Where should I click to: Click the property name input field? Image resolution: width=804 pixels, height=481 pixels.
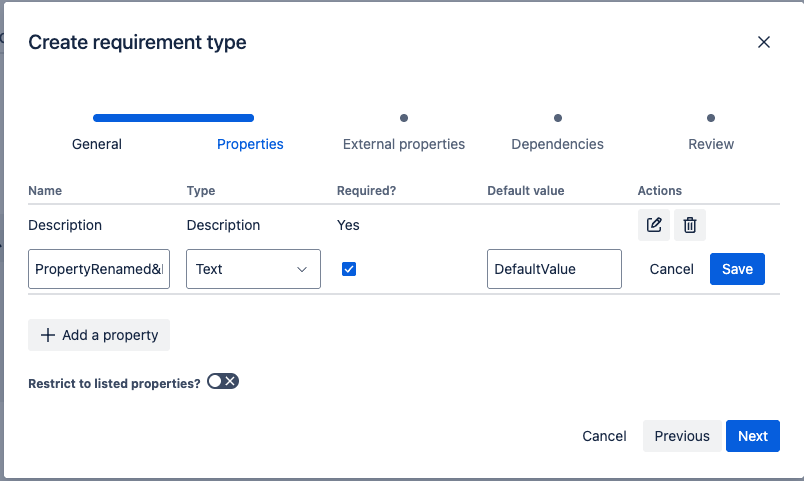tap(99, 269)
